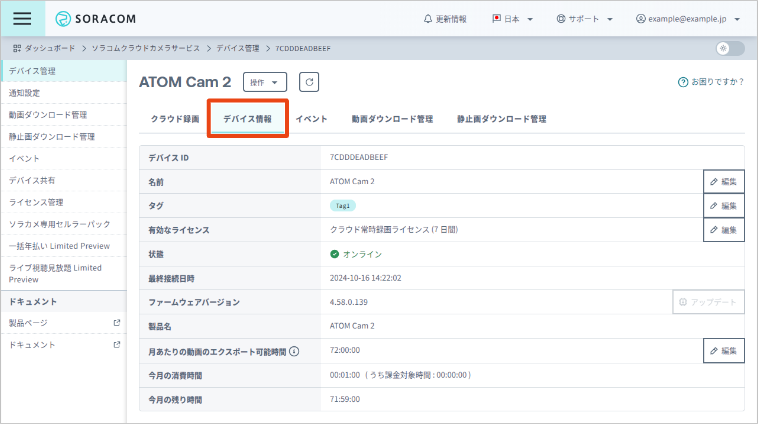This screenshot has width=758, height=424.
Task: Click the info icon beside エクスポート可能時間
Action: tap(294, 351)
